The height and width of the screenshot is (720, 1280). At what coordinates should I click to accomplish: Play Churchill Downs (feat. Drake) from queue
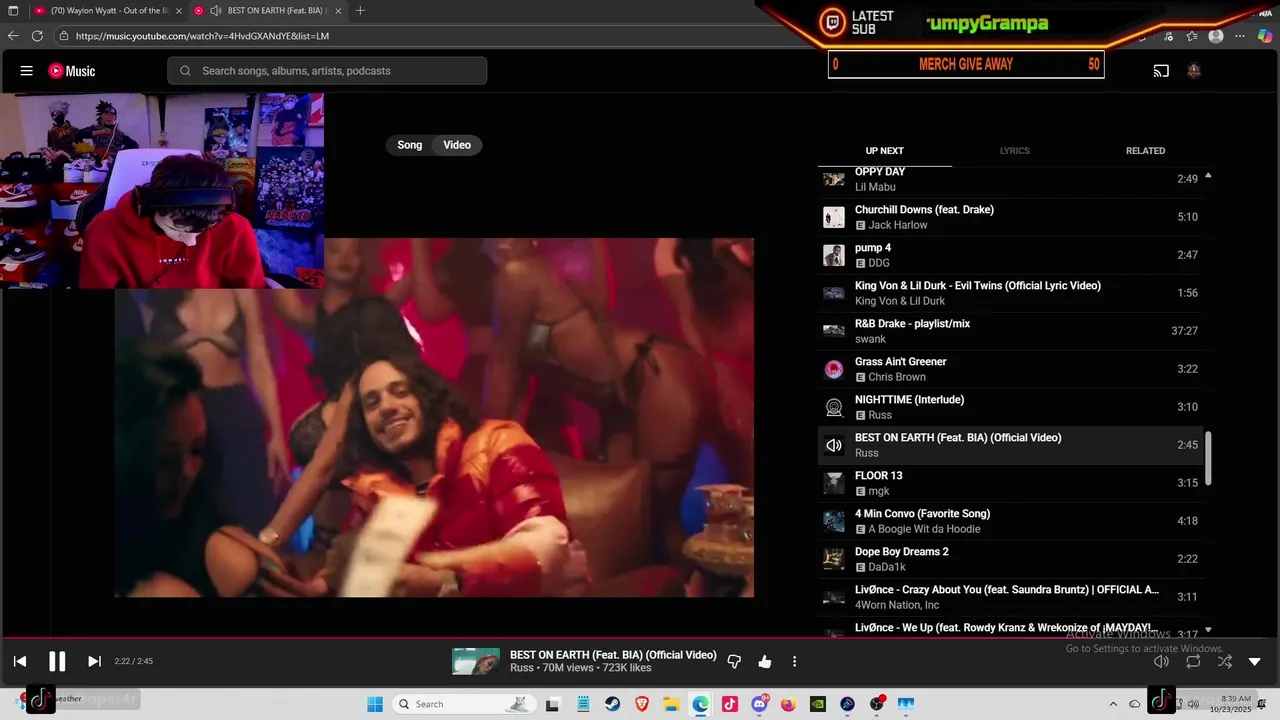click(x=1010, y=217)
